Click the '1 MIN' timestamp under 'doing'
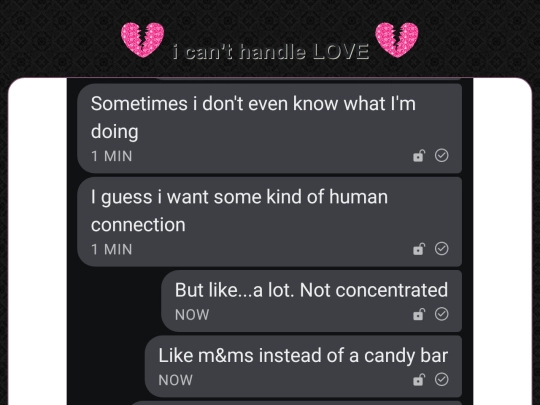This screenshot has width=540, height=405. click(112, 156)
